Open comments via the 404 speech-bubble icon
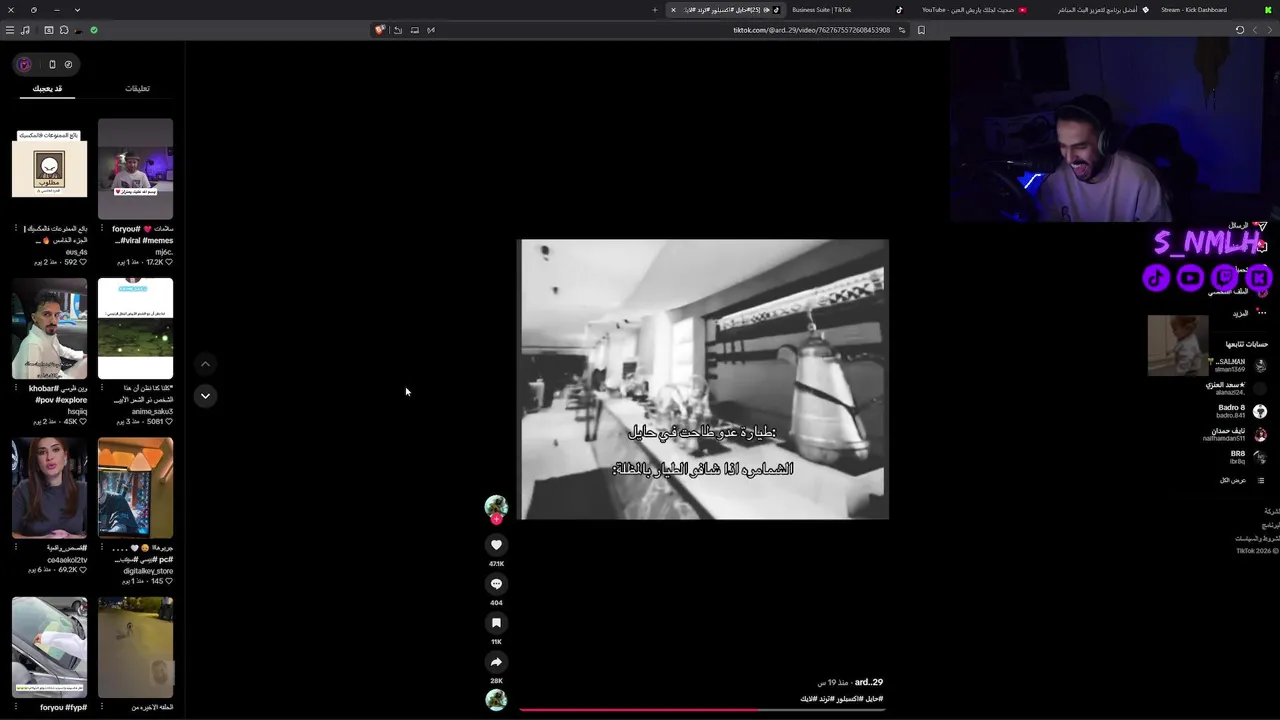This screenshot has width=1280, height=720. tap(496, 584)
